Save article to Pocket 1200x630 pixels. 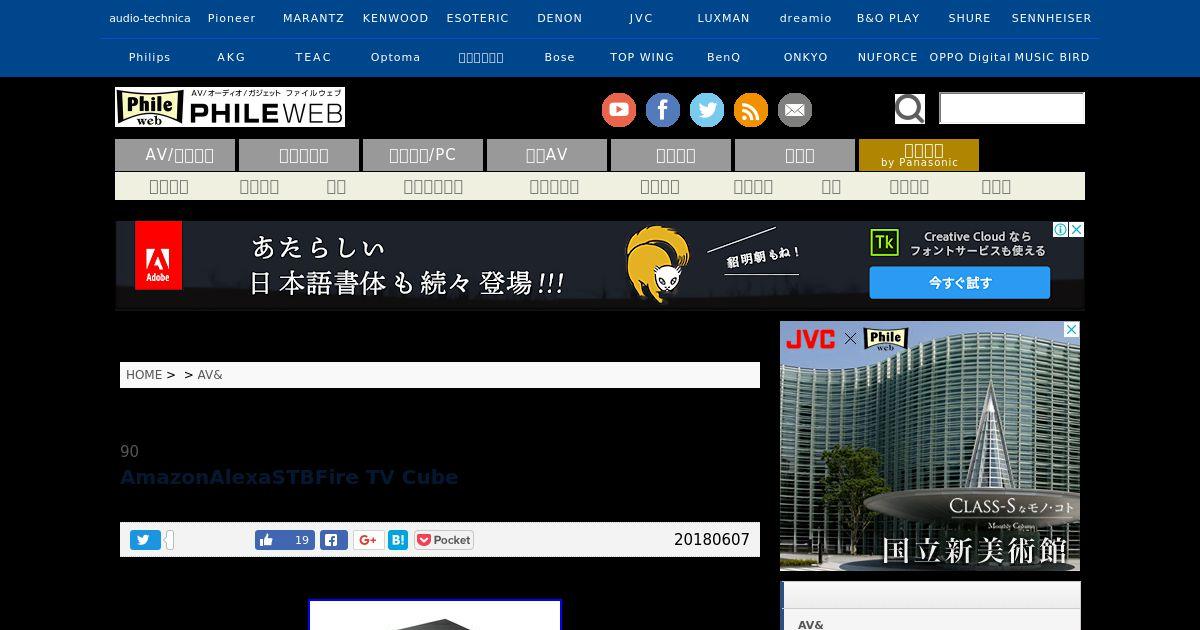point(444,540)
